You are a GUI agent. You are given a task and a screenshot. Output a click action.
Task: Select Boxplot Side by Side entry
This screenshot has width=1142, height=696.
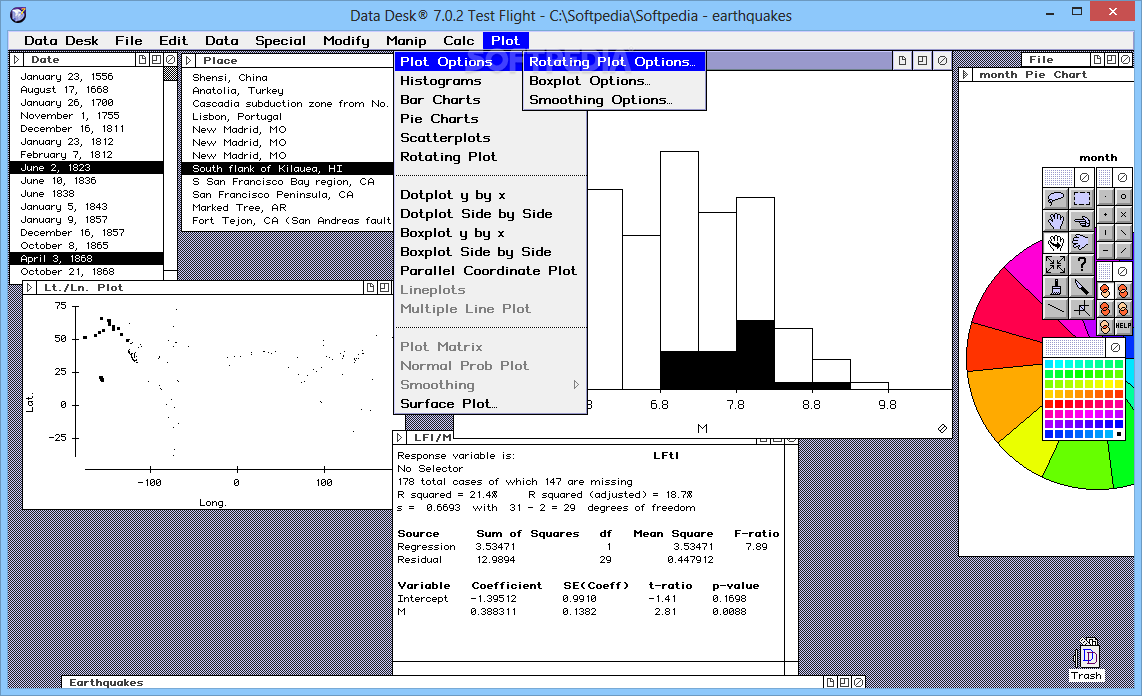coord(490,252)
